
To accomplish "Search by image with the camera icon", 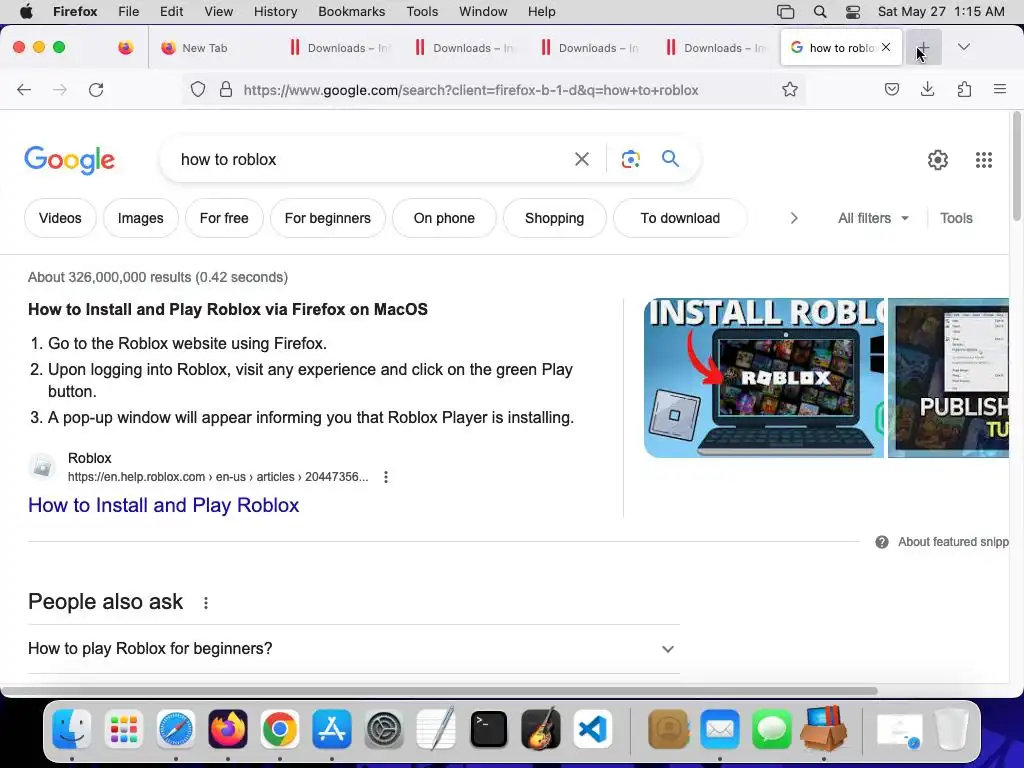I will click(630, 159).
